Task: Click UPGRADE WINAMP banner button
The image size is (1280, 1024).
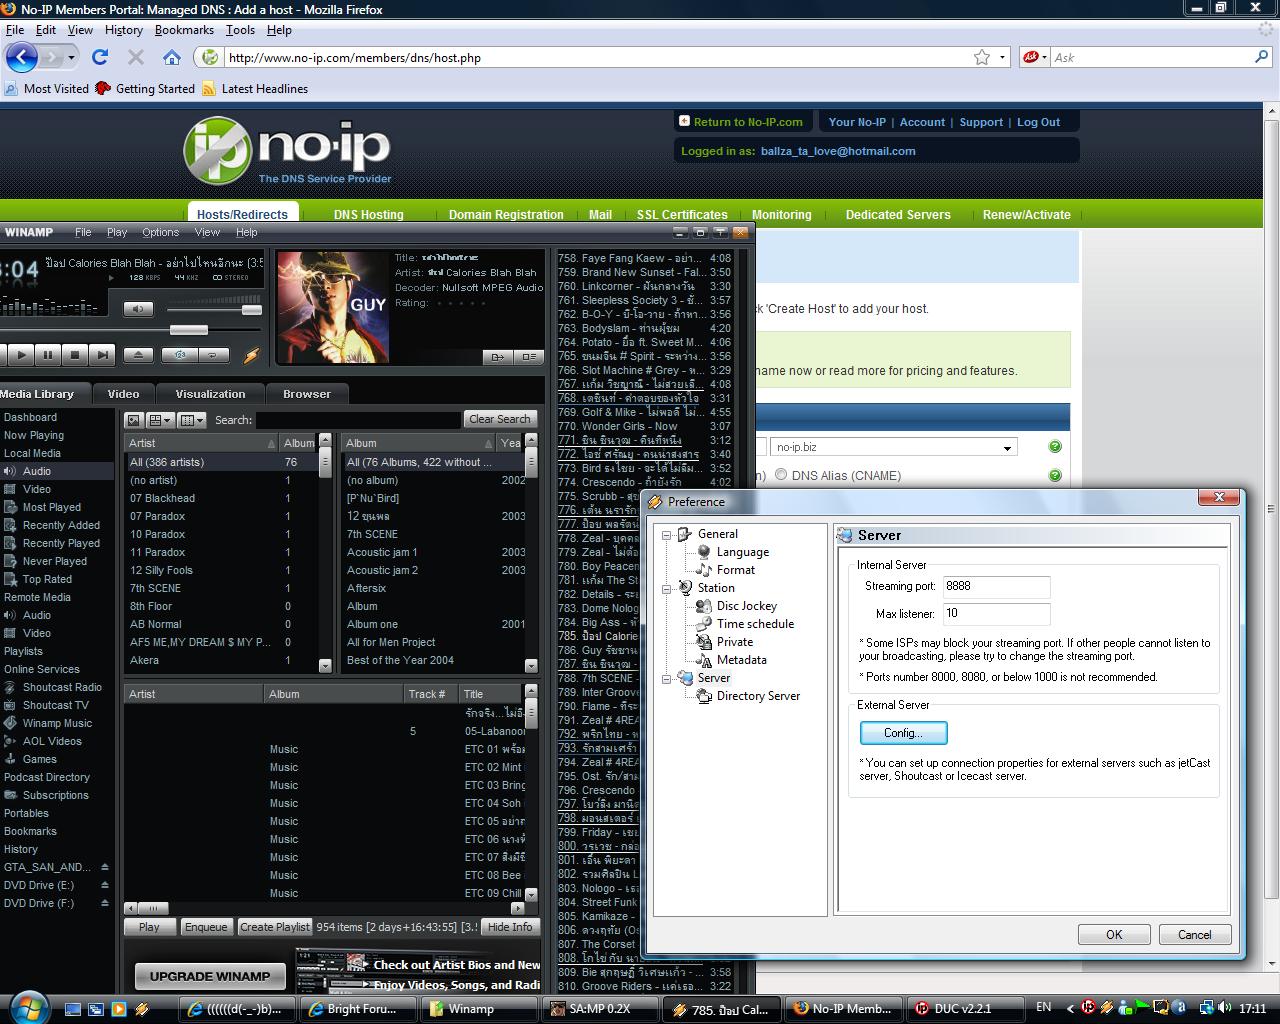Action: click(x=210, y=976)
